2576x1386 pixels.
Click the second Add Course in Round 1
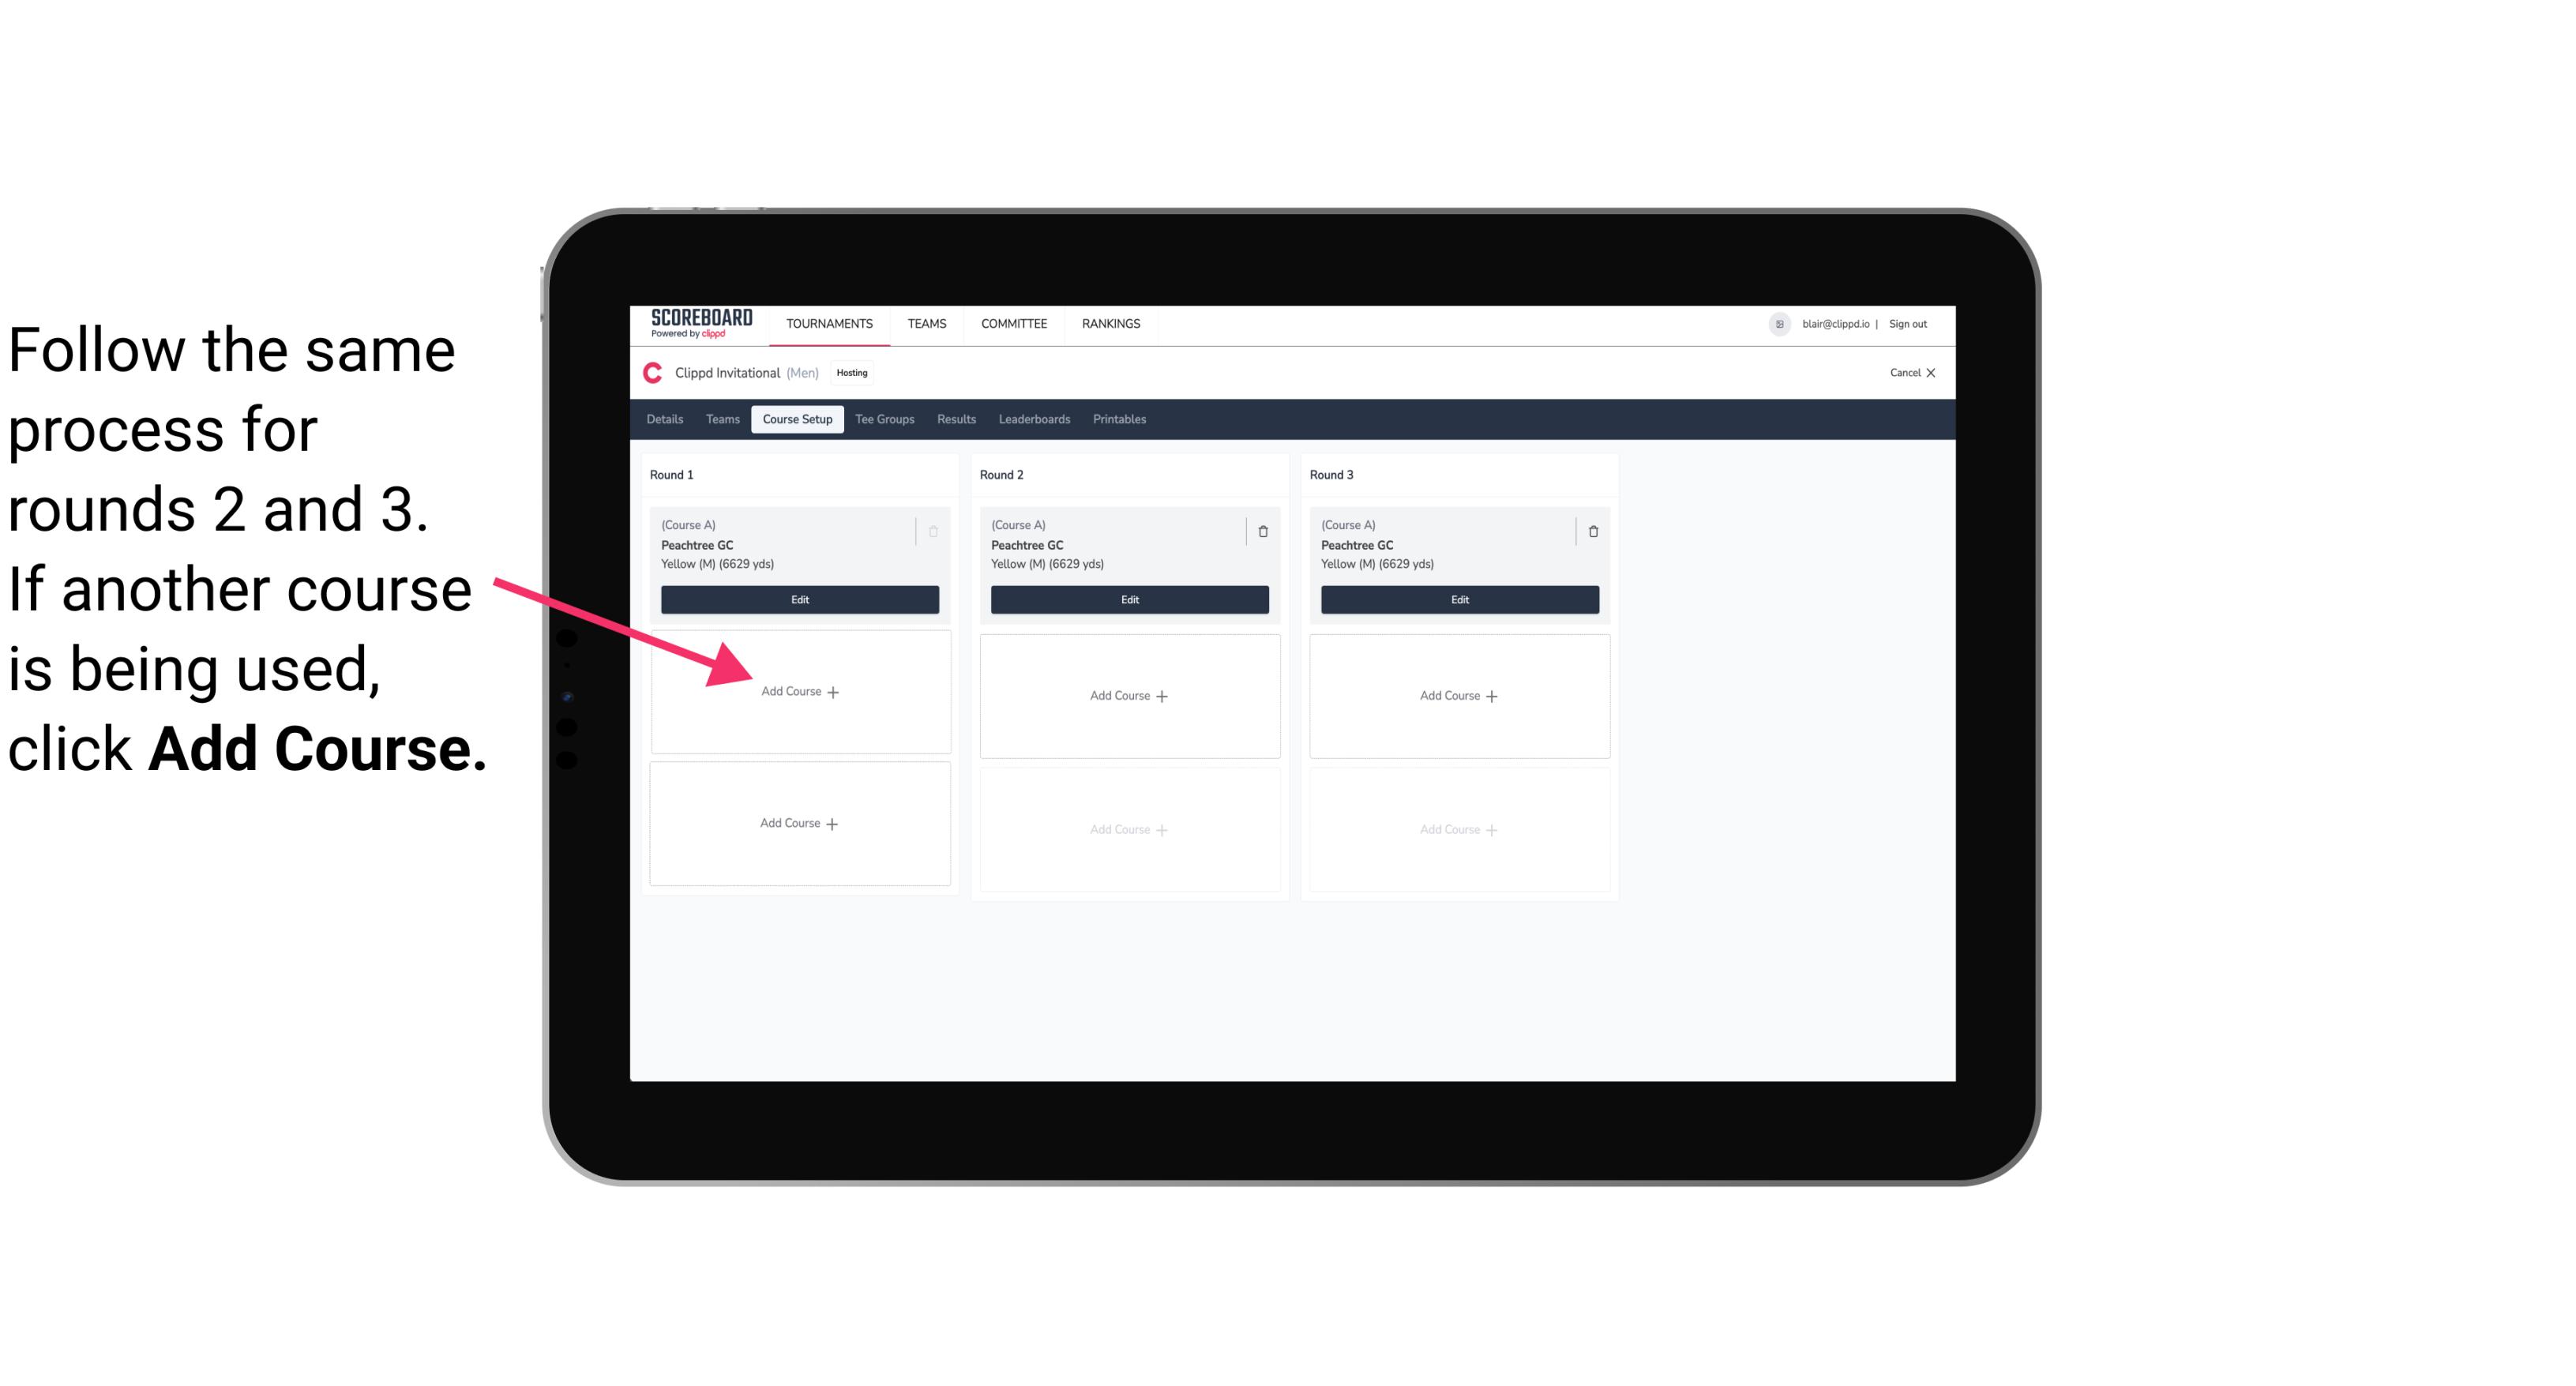[797, 823]
